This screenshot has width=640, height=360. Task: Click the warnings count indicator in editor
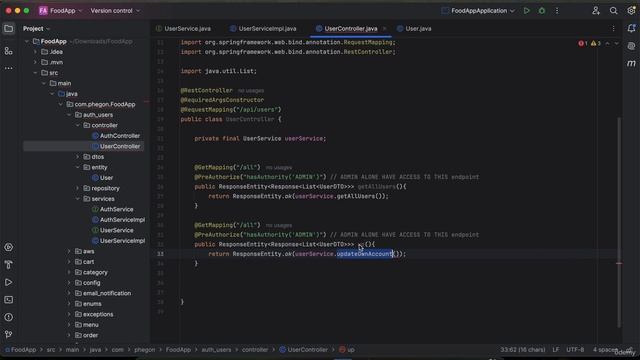point(596,43)
